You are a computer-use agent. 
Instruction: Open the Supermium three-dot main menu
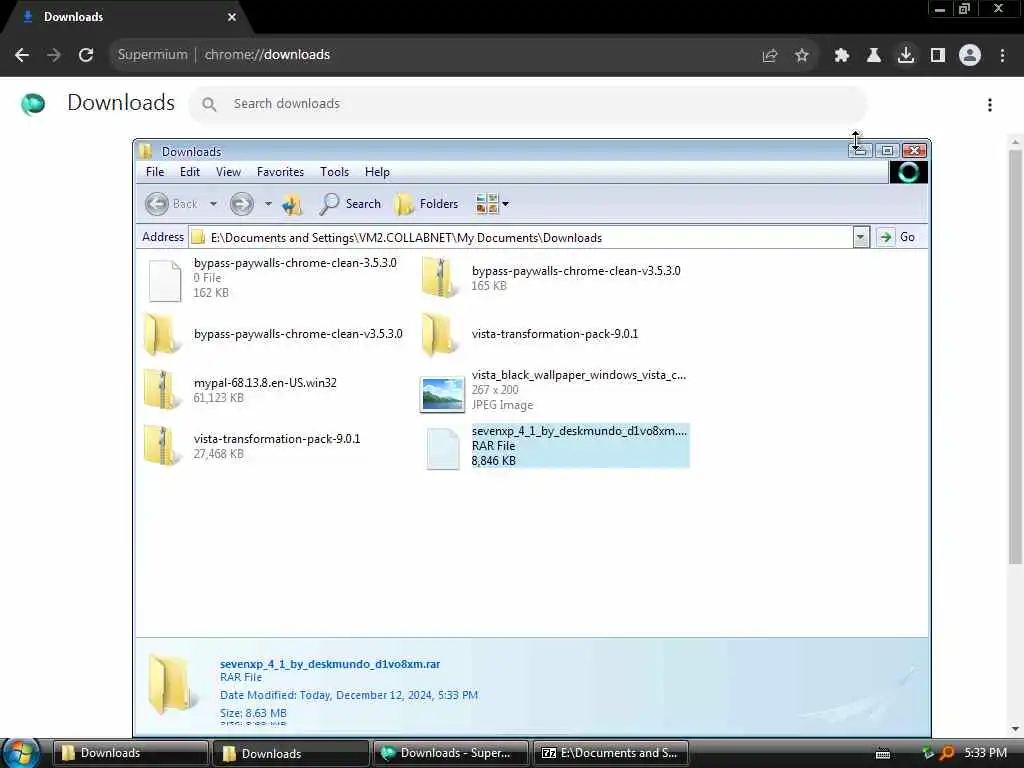pos(1002,56)
